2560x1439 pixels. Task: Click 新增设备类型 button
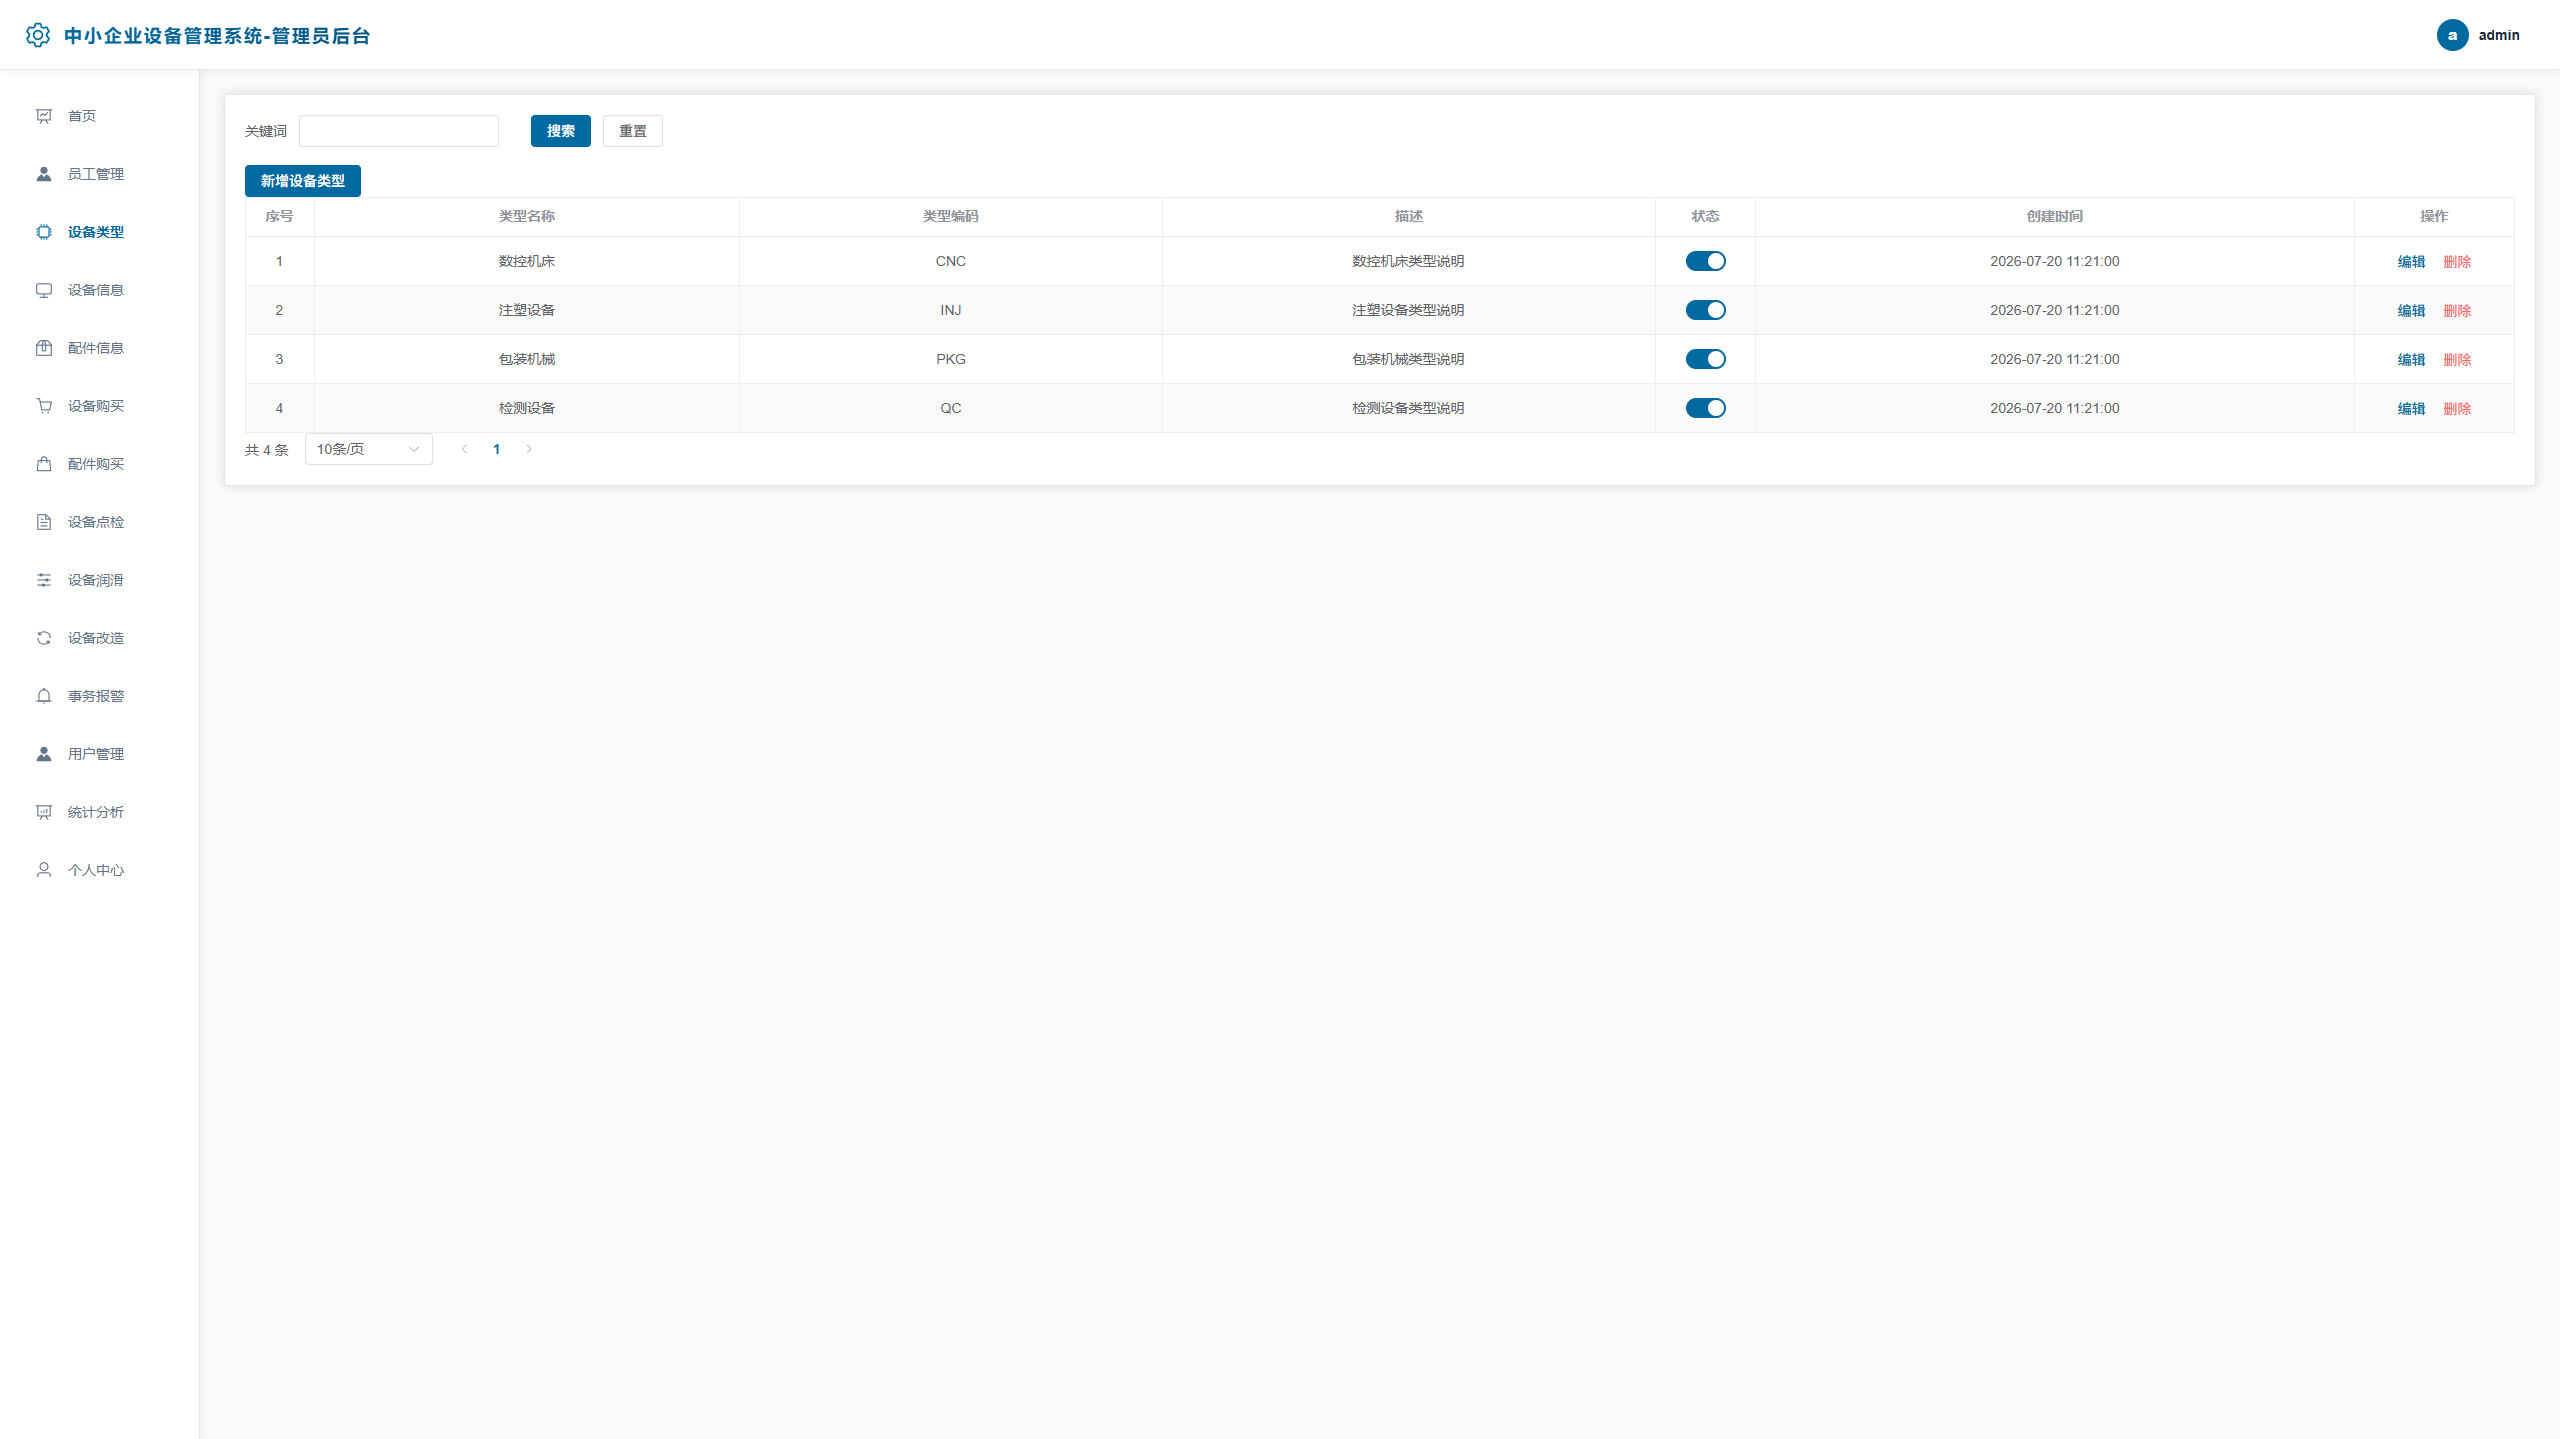[x=303, y=181]
